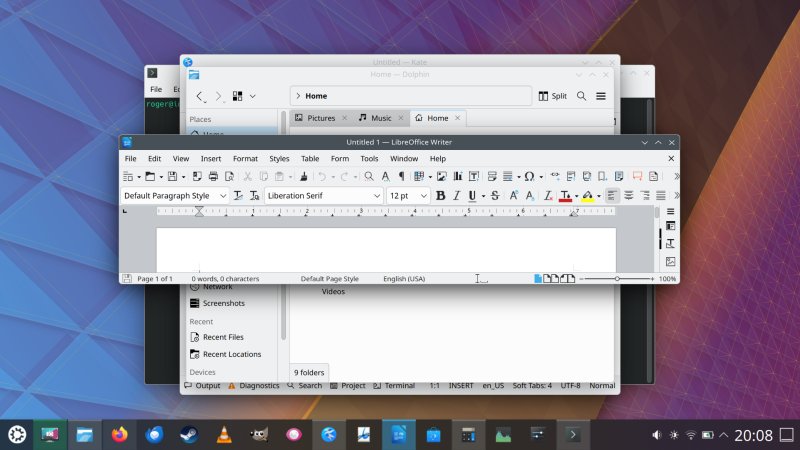Click the Insert Special Character omega icon
This screenshot has width=800, height=450.
[529, 177]
